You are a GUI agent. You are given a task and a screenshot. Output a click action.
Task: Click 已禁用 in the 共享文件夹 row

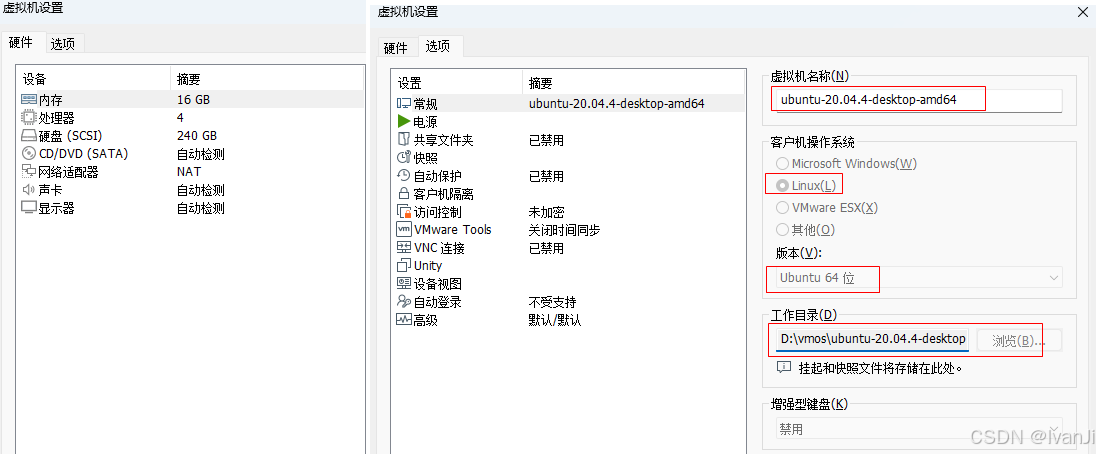pos(546,140)
